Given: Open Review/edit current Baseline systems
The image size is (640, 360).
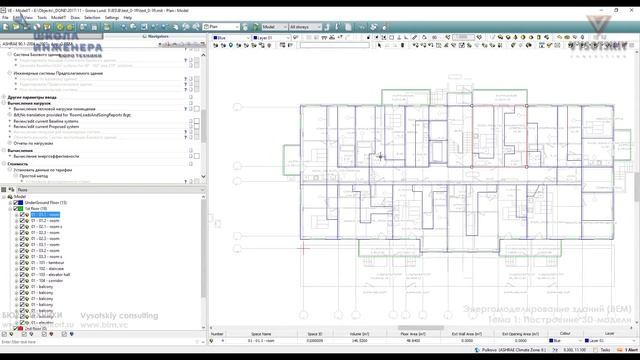Looking at the screenshot, I should [x=46, y=121].
